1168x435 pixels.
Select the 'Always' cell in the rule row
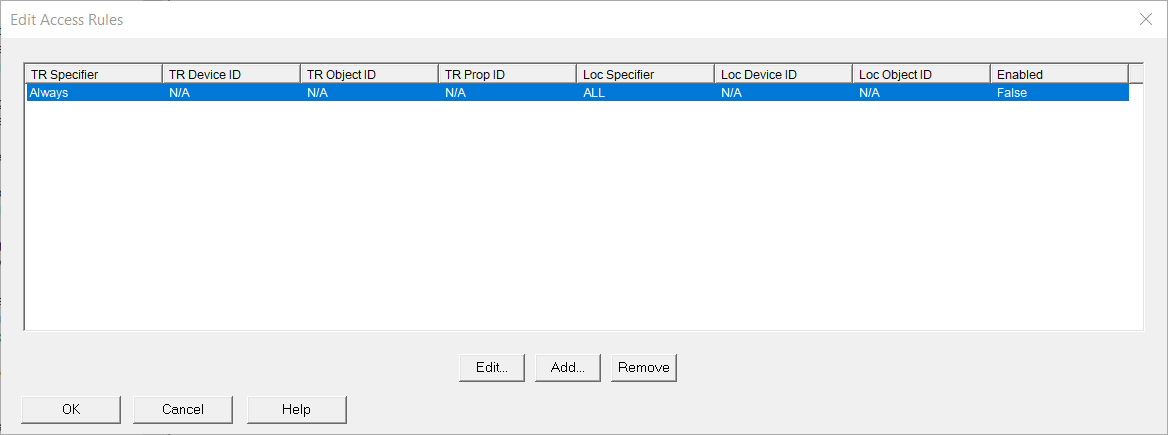point(48,92)
